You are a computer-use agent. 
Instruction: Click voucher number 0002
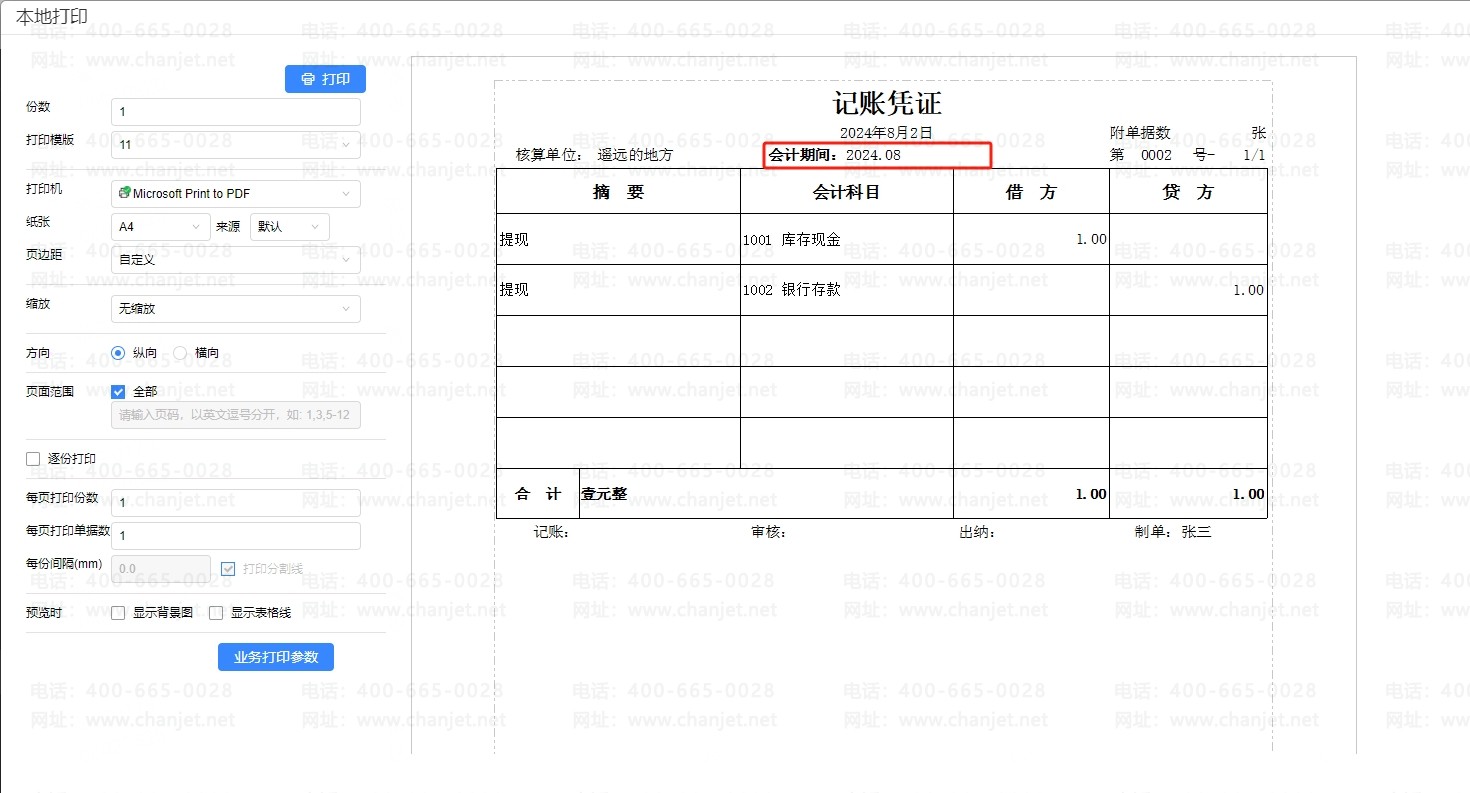click(1156, 155)
